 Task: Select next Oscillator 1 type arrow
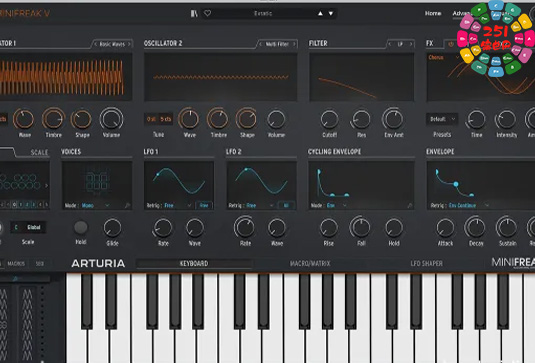tap(129, 44)
